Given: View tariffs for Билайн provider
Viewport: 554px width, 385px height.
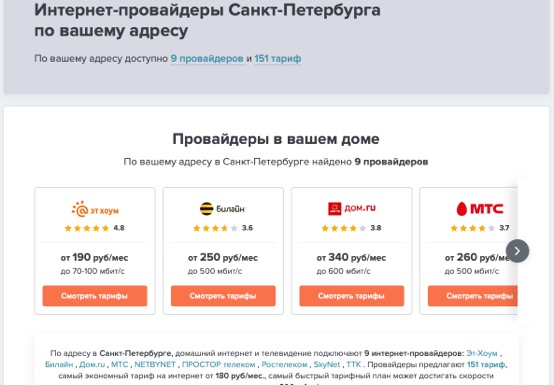Looking at the screenshot, I should [x=223, y=296].
